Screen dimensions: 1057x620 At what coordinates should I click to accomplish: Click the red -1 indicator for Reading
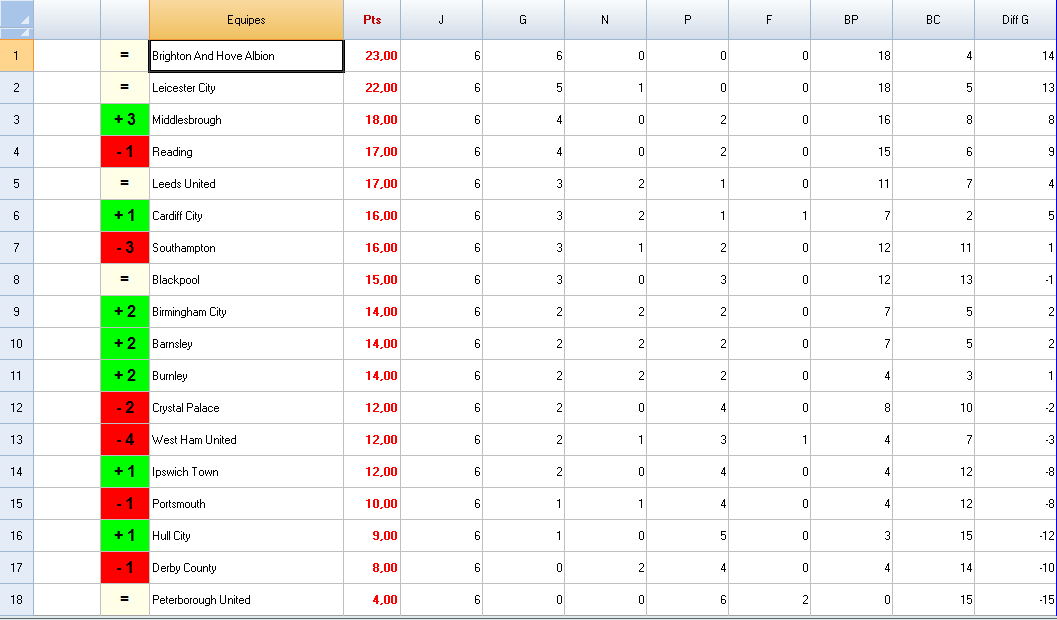pyautogui.click(x=125, y=152)
